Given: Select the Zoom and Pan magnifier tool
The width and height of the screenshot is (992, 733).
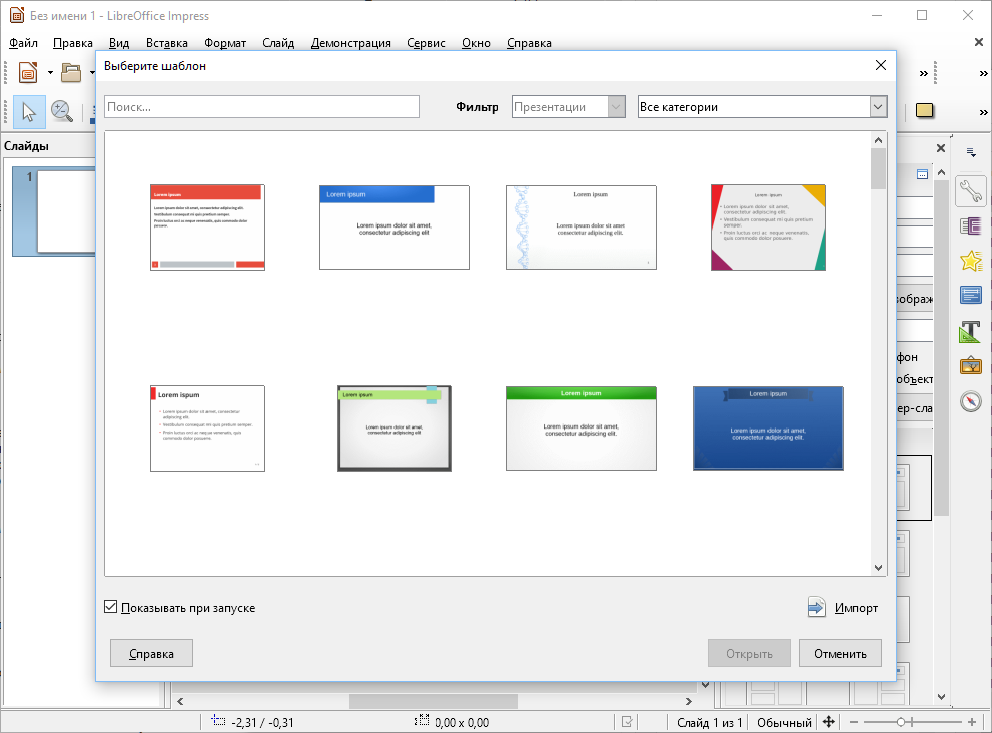Looking at the screenshot, I should pos(62,112).
